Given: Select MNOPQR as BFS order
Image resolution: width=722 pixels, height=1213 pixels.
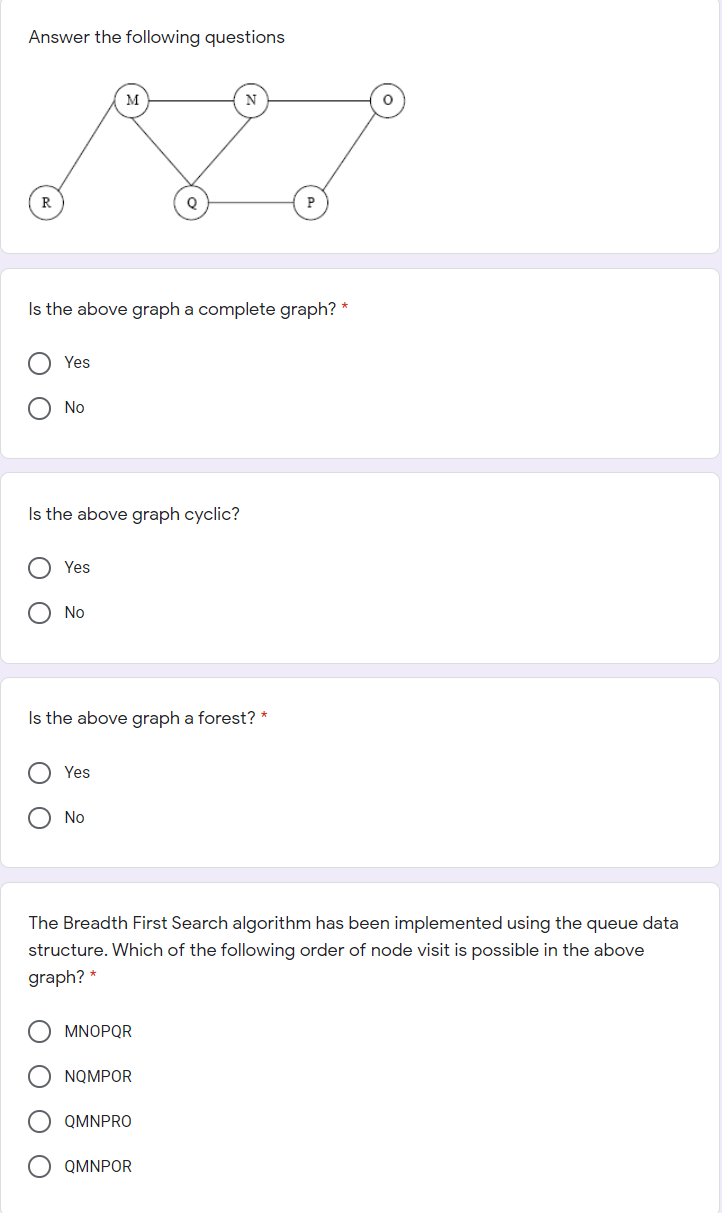Looking at the screenshot, I should [x=40, y=1031].
